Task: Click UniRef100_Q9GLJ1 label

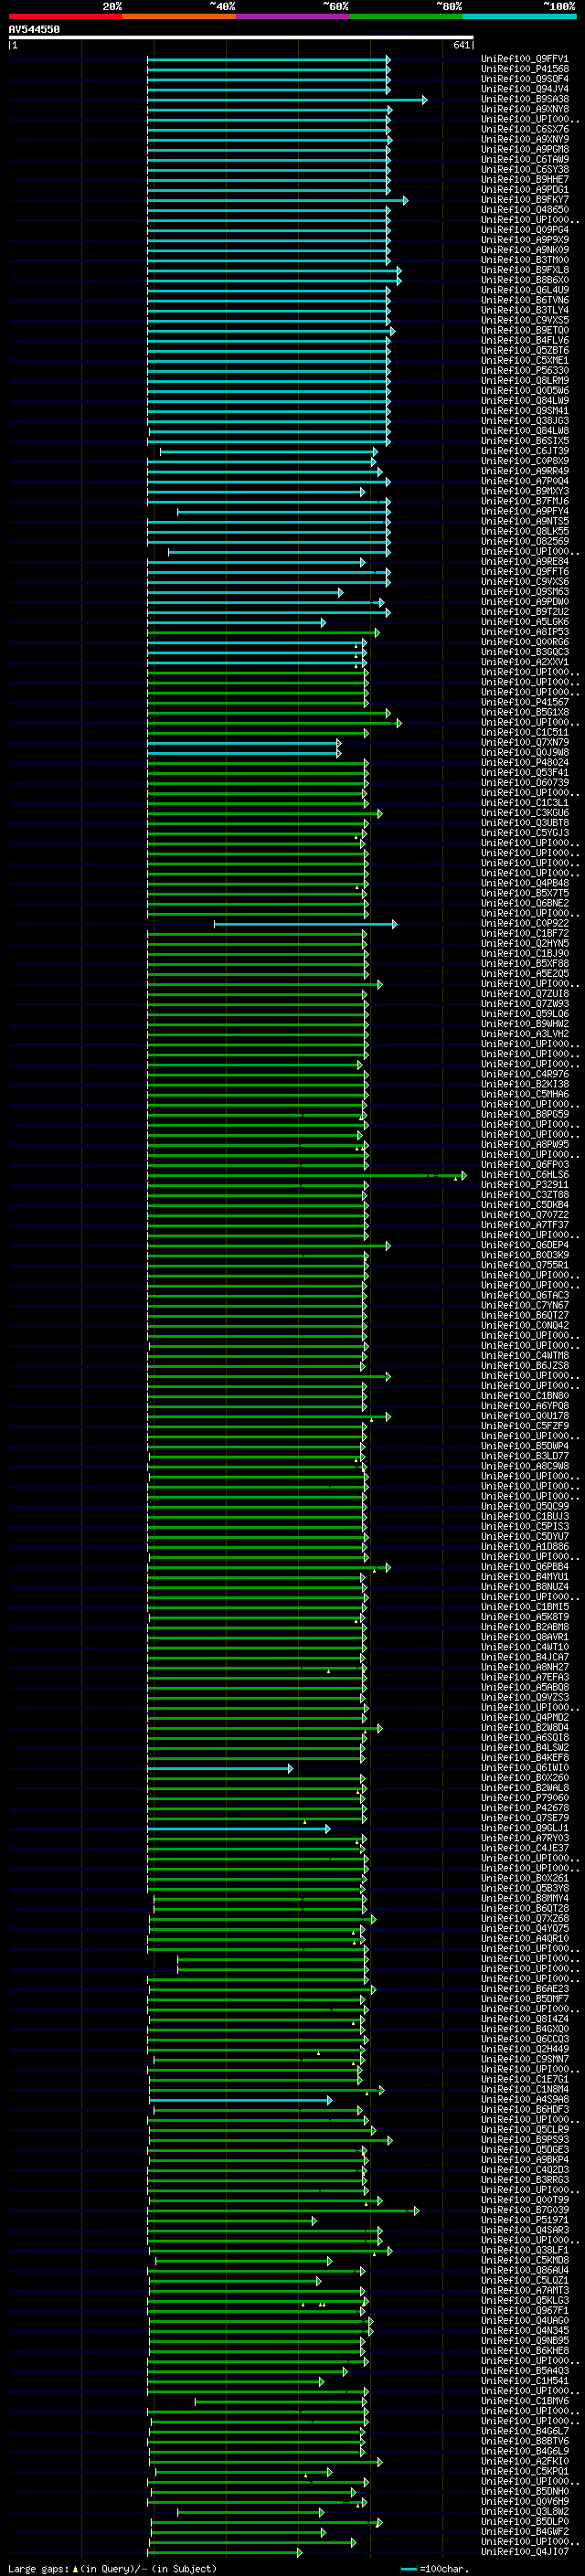Action: (x=525, y=1828)
